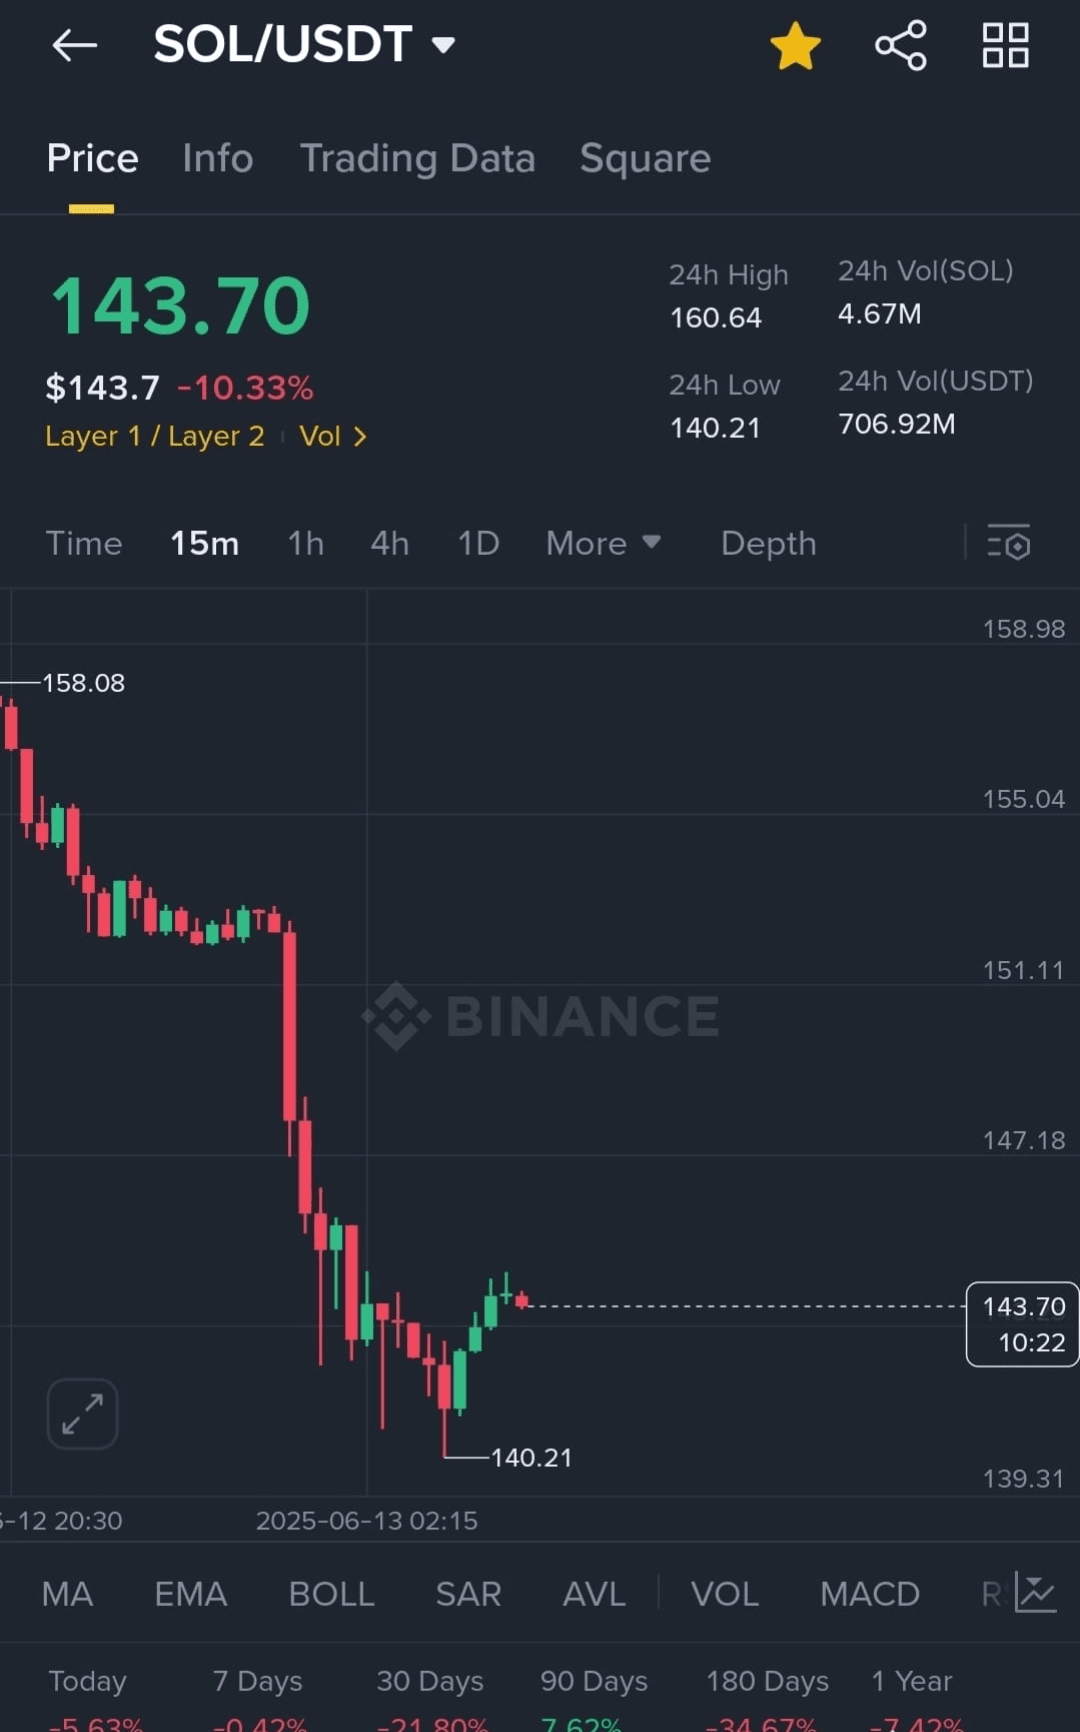Toggle the BOLL indicator

(331, 1594)
